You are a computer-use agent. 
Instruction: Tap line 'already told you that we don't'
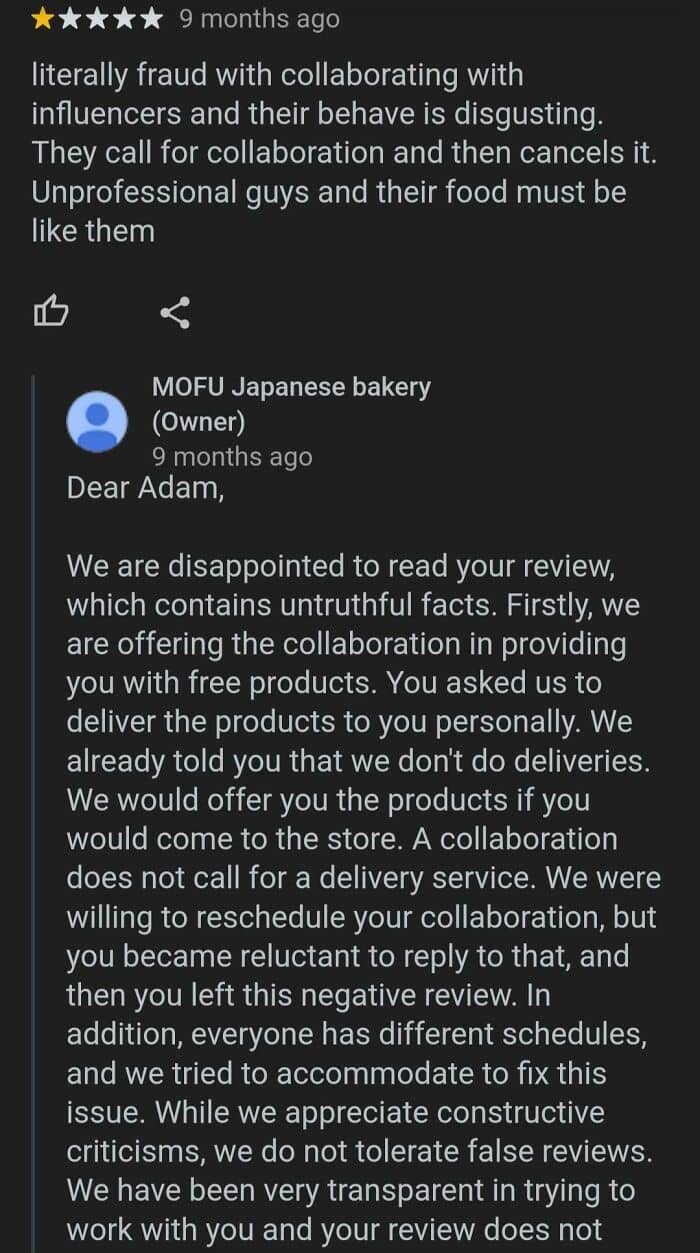(x=358, y=761)
